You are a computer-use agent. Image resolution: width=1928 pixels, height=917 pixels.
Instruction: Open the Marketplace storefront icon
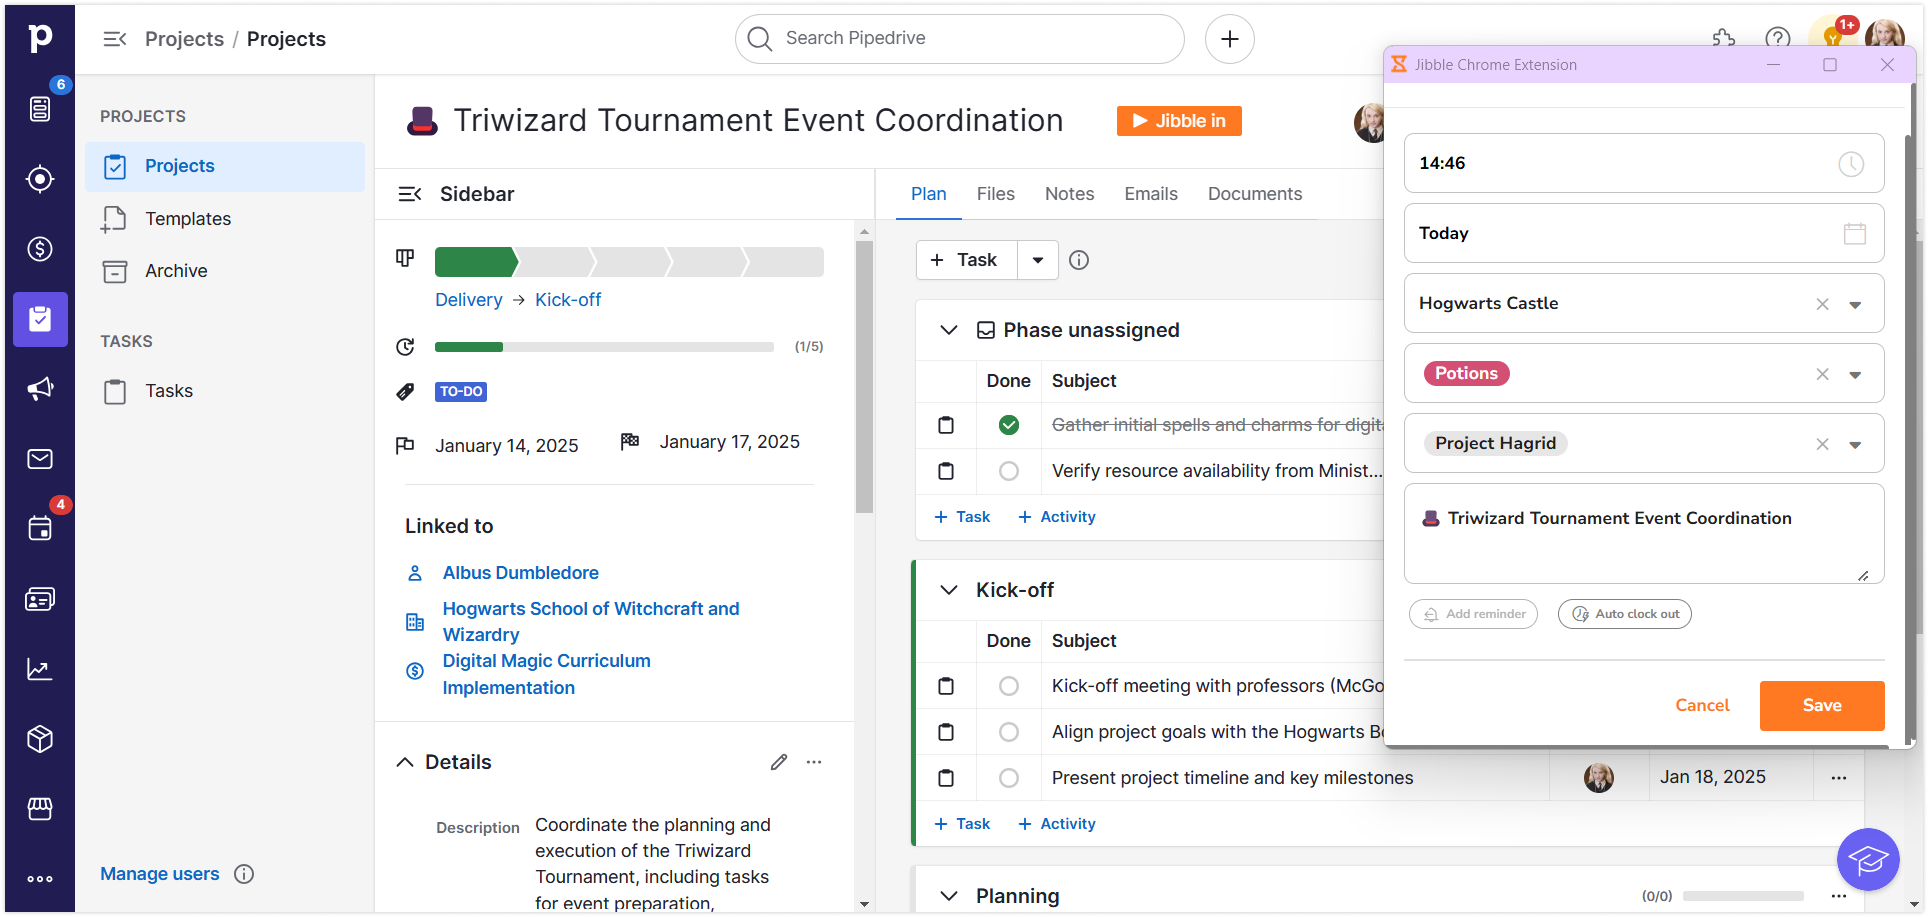[x=40, y=808]
